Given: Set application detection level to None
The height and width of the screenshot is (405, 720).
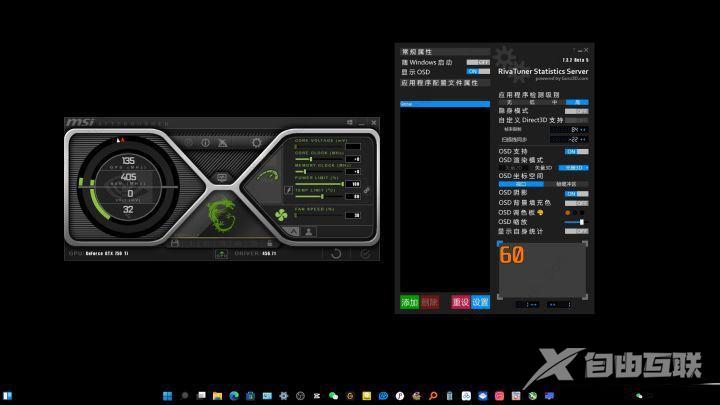Looking at the screenshot, I should [x=510, y=102].
